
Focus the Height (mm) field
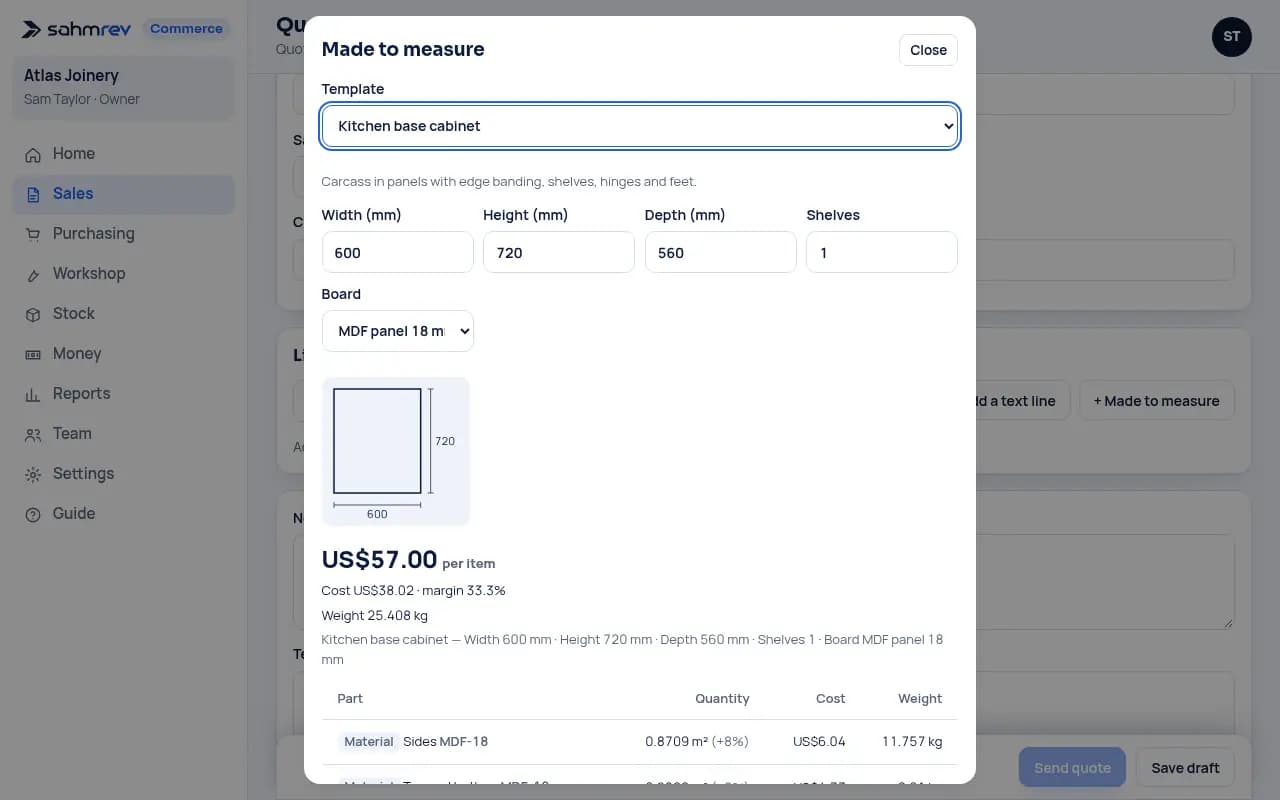pyautogui.click(x=559, y=252)
